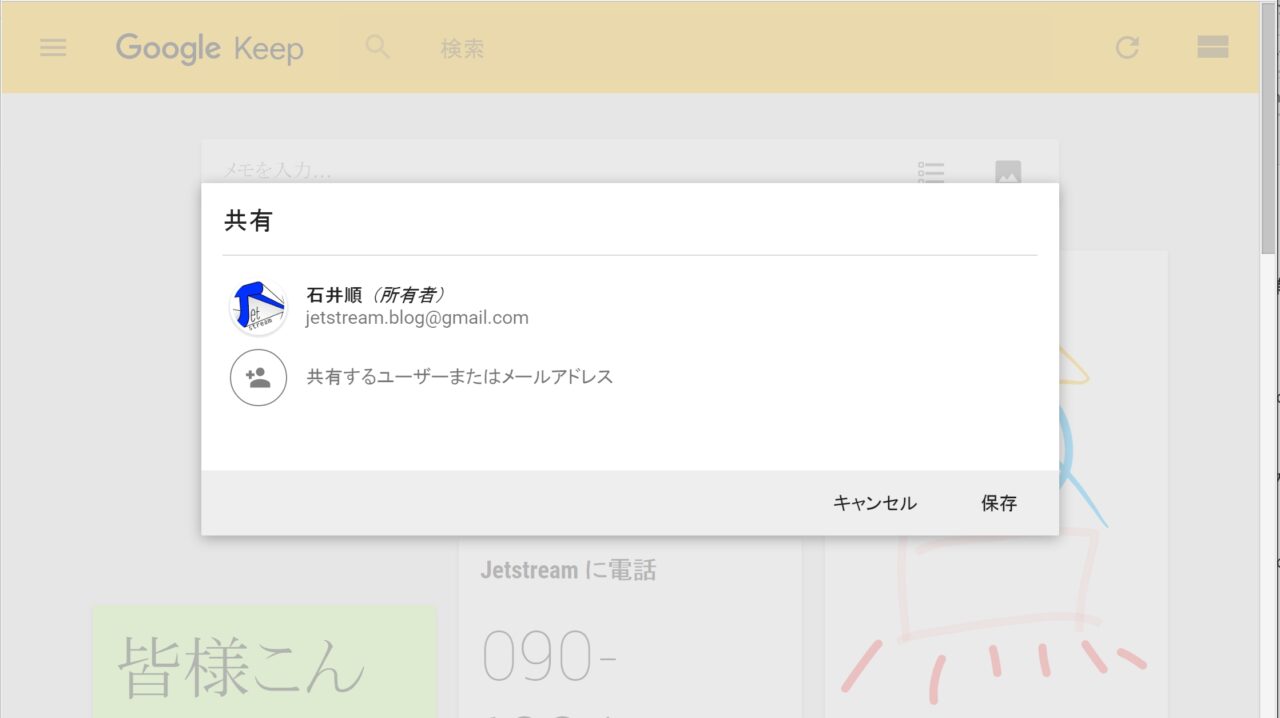The height and width of the screenshot is (718, 1280).
Task: Click the vertical page scrollbar
Action: coord(1268,170)
